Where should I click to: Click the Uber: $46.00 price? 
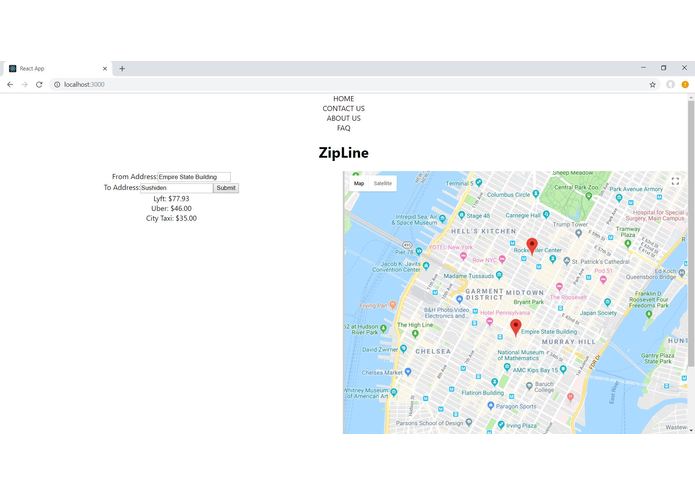[171, 208]
